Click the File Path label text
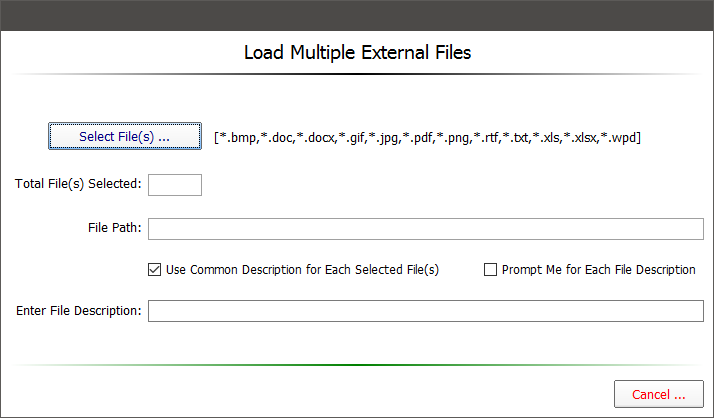The height and width of the screenshot is (418, 714). [115, 228]
